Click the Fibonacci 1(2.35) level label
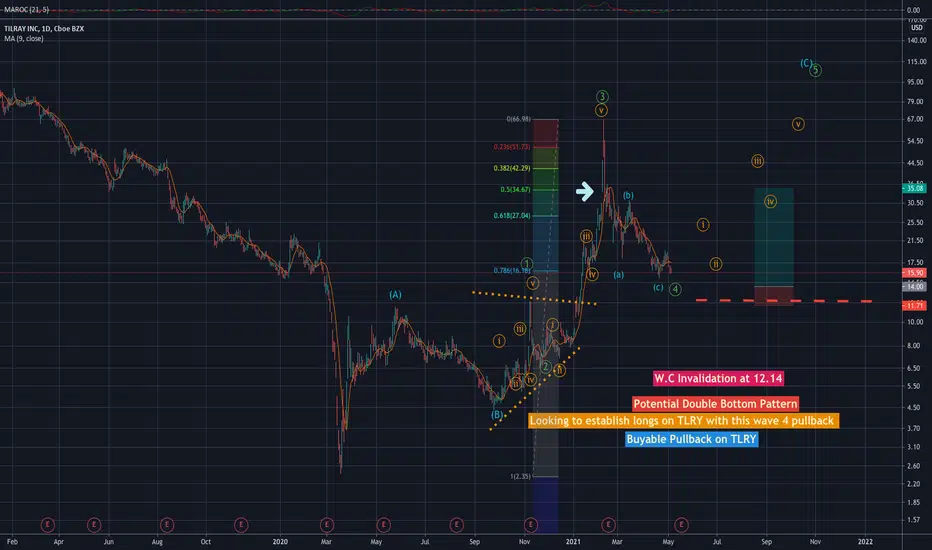932x550 pixels. tap(520, 476)
